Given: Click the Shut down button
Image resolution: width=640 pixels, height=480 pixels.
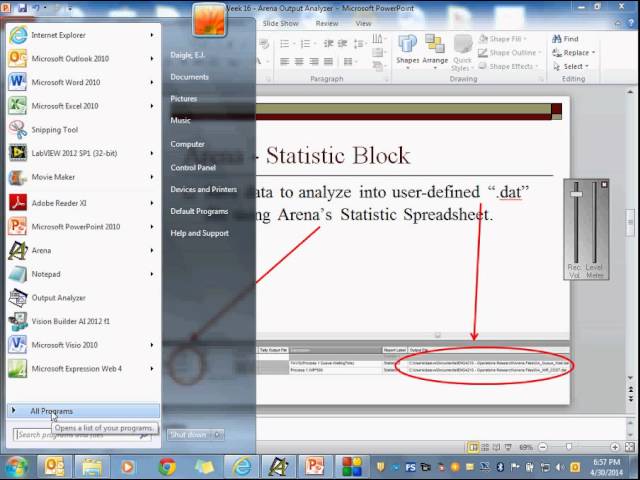Looking at the screenshot, I should 189,435.
